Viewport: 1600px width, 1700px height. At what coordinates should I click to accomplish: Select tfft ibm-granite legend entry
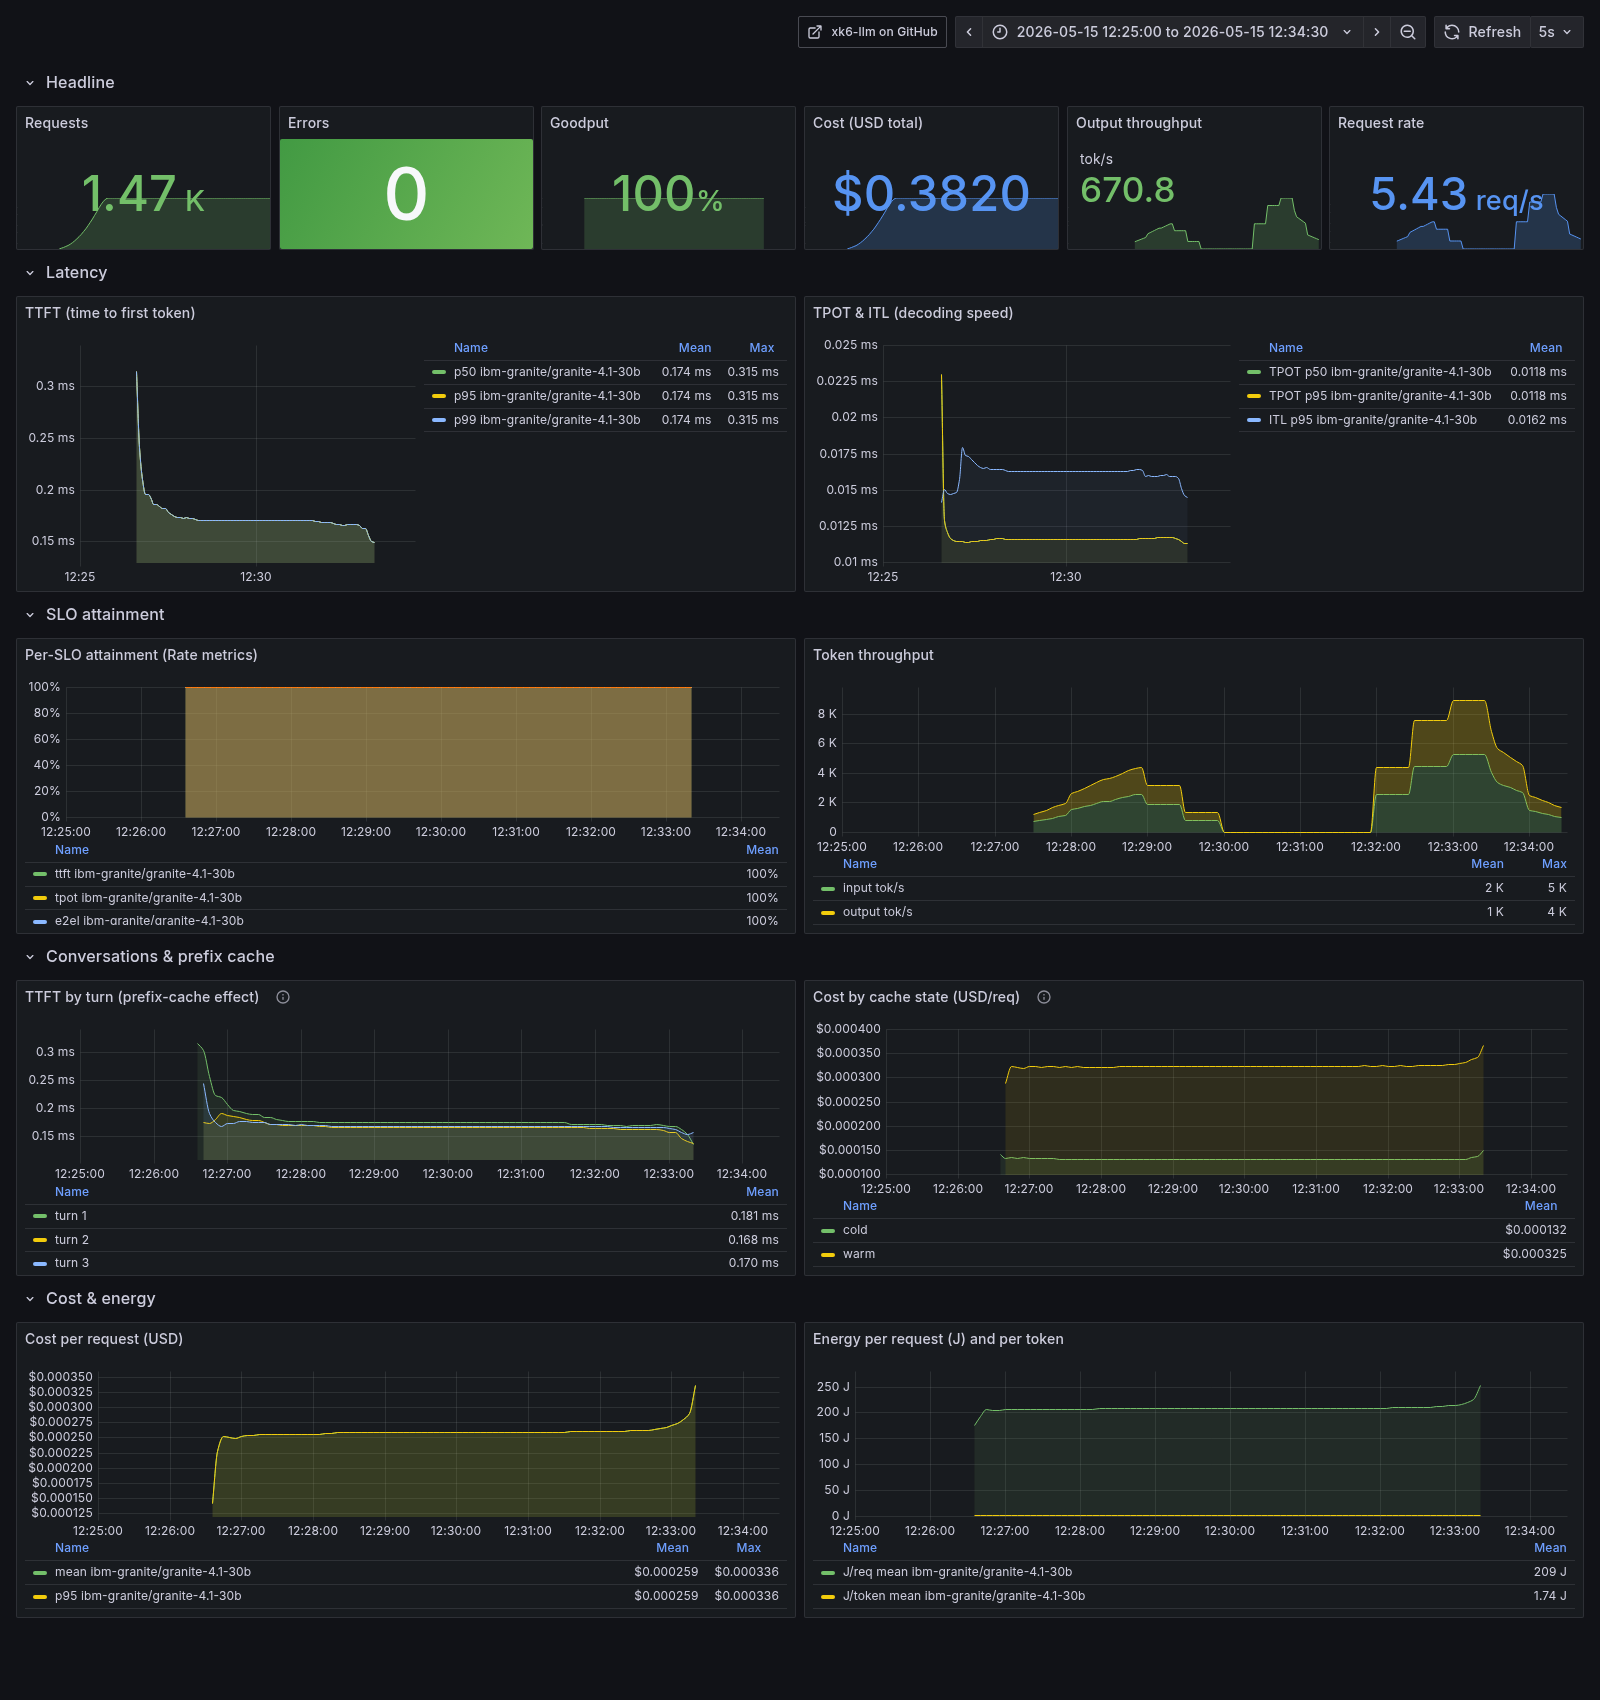click(x=145, y=874)
